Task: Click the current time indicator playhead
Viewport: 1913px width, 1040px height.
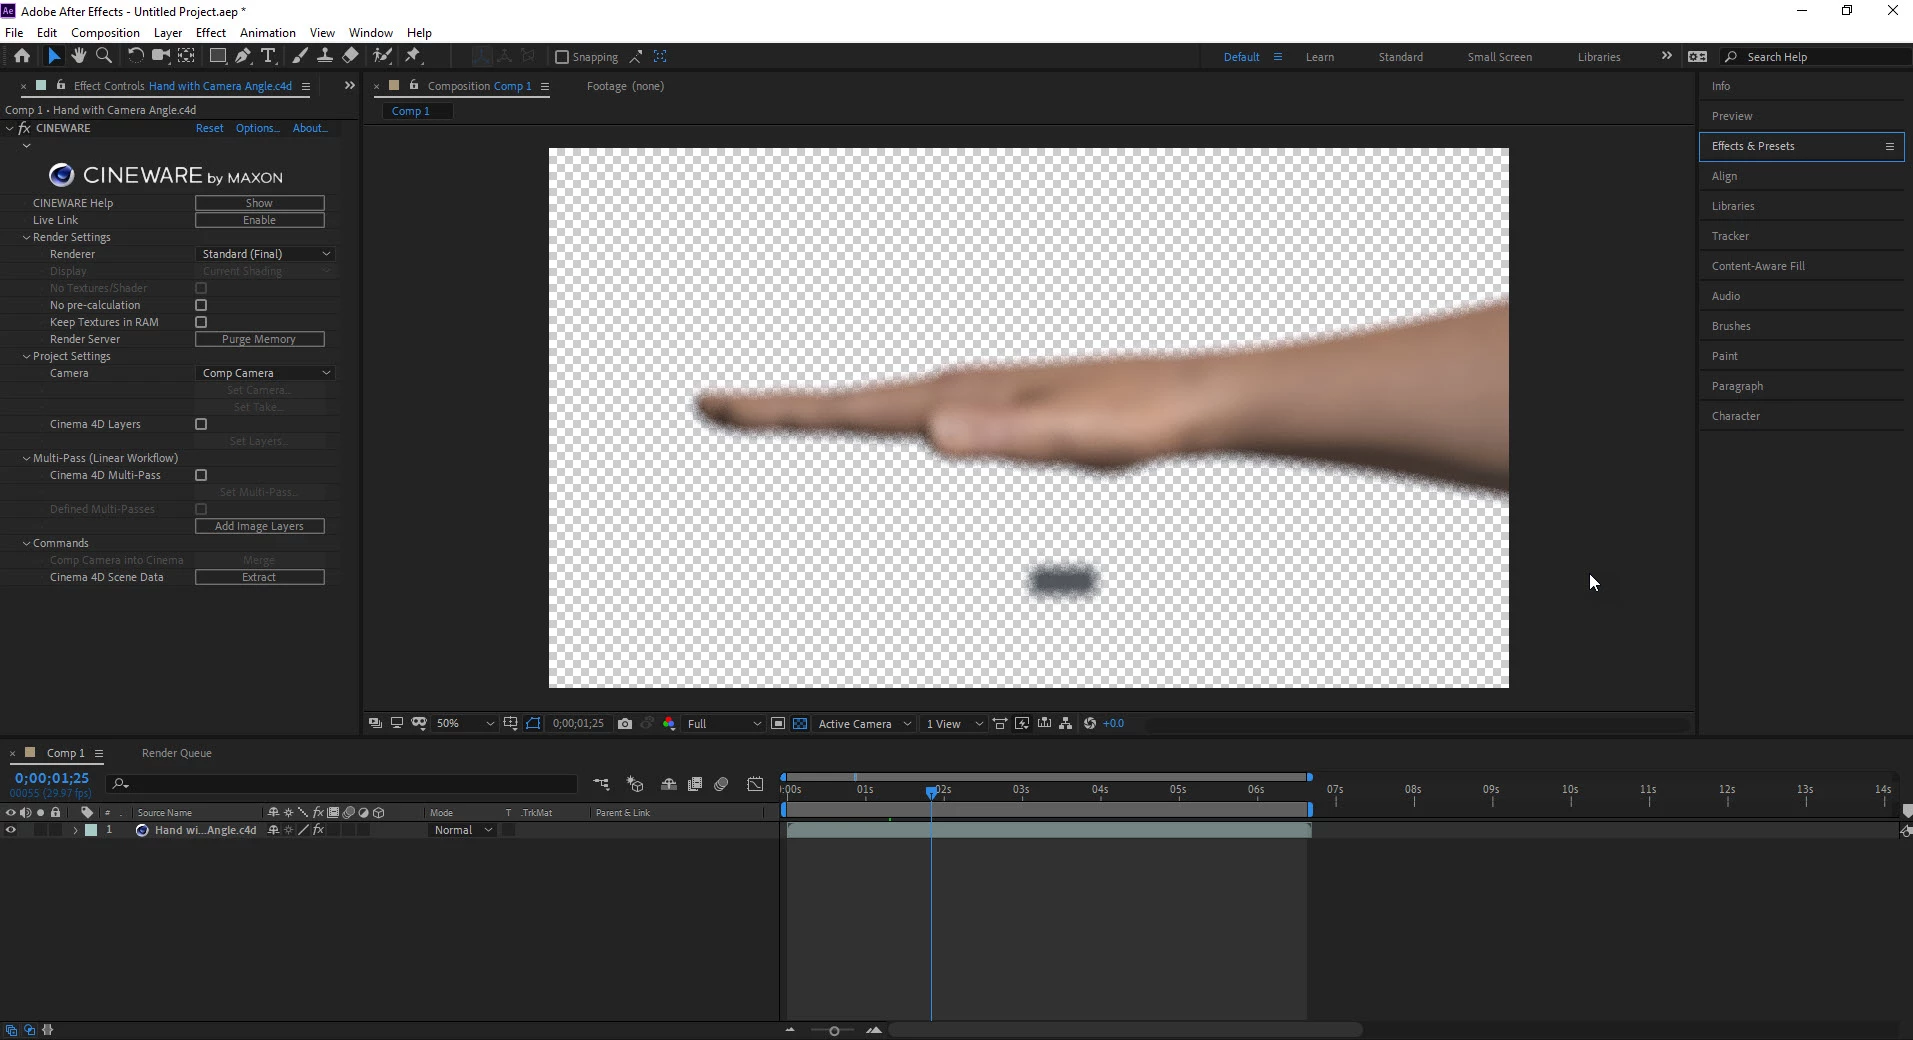Action: click(x=932, y=792)
